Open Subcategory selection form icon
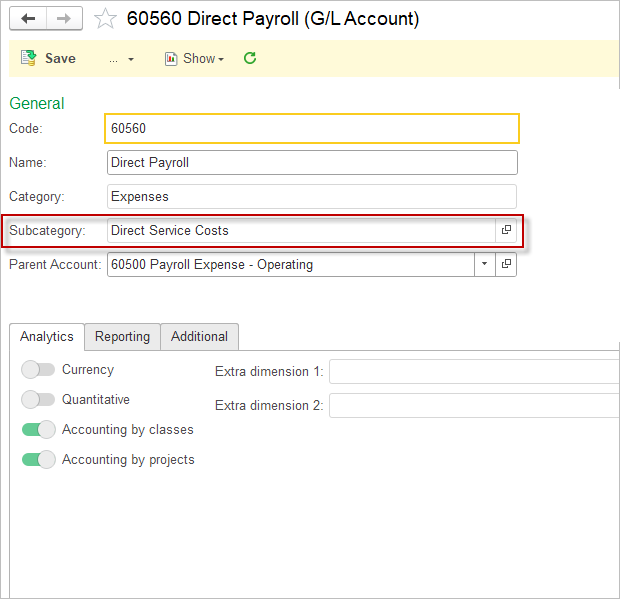This screenshot has width=620, height=599. pyautogui.click(x=506, y=230)
